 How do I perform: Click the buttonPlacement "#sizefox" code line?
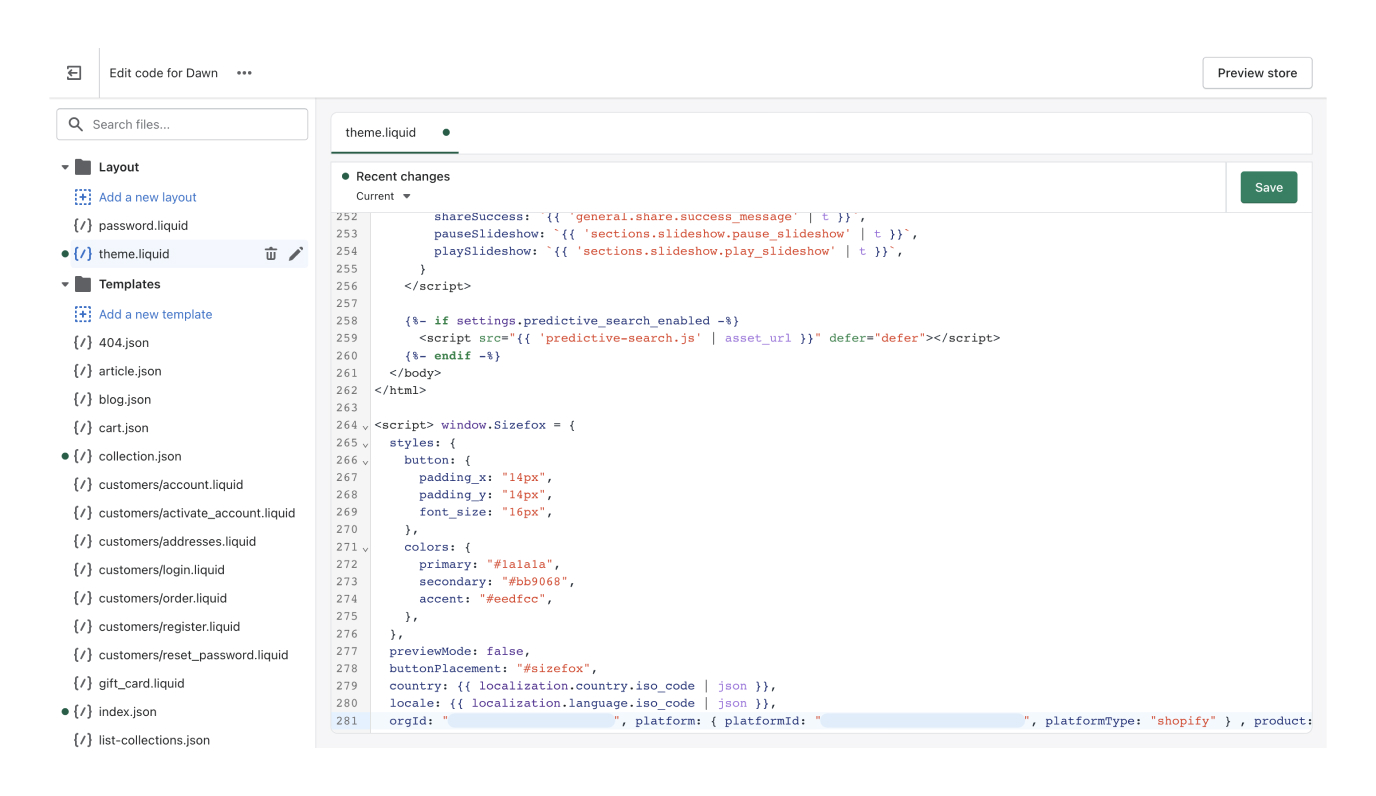(x=493, y=669)
